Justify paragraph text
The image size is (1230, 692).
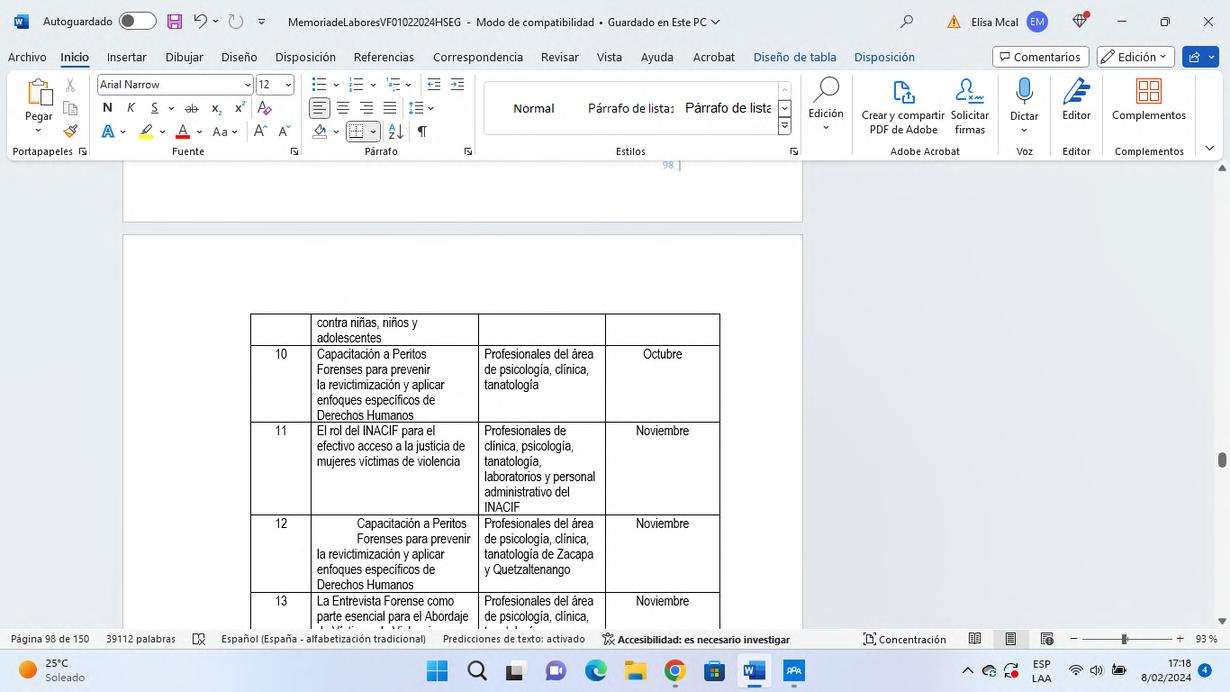(390, 108)
